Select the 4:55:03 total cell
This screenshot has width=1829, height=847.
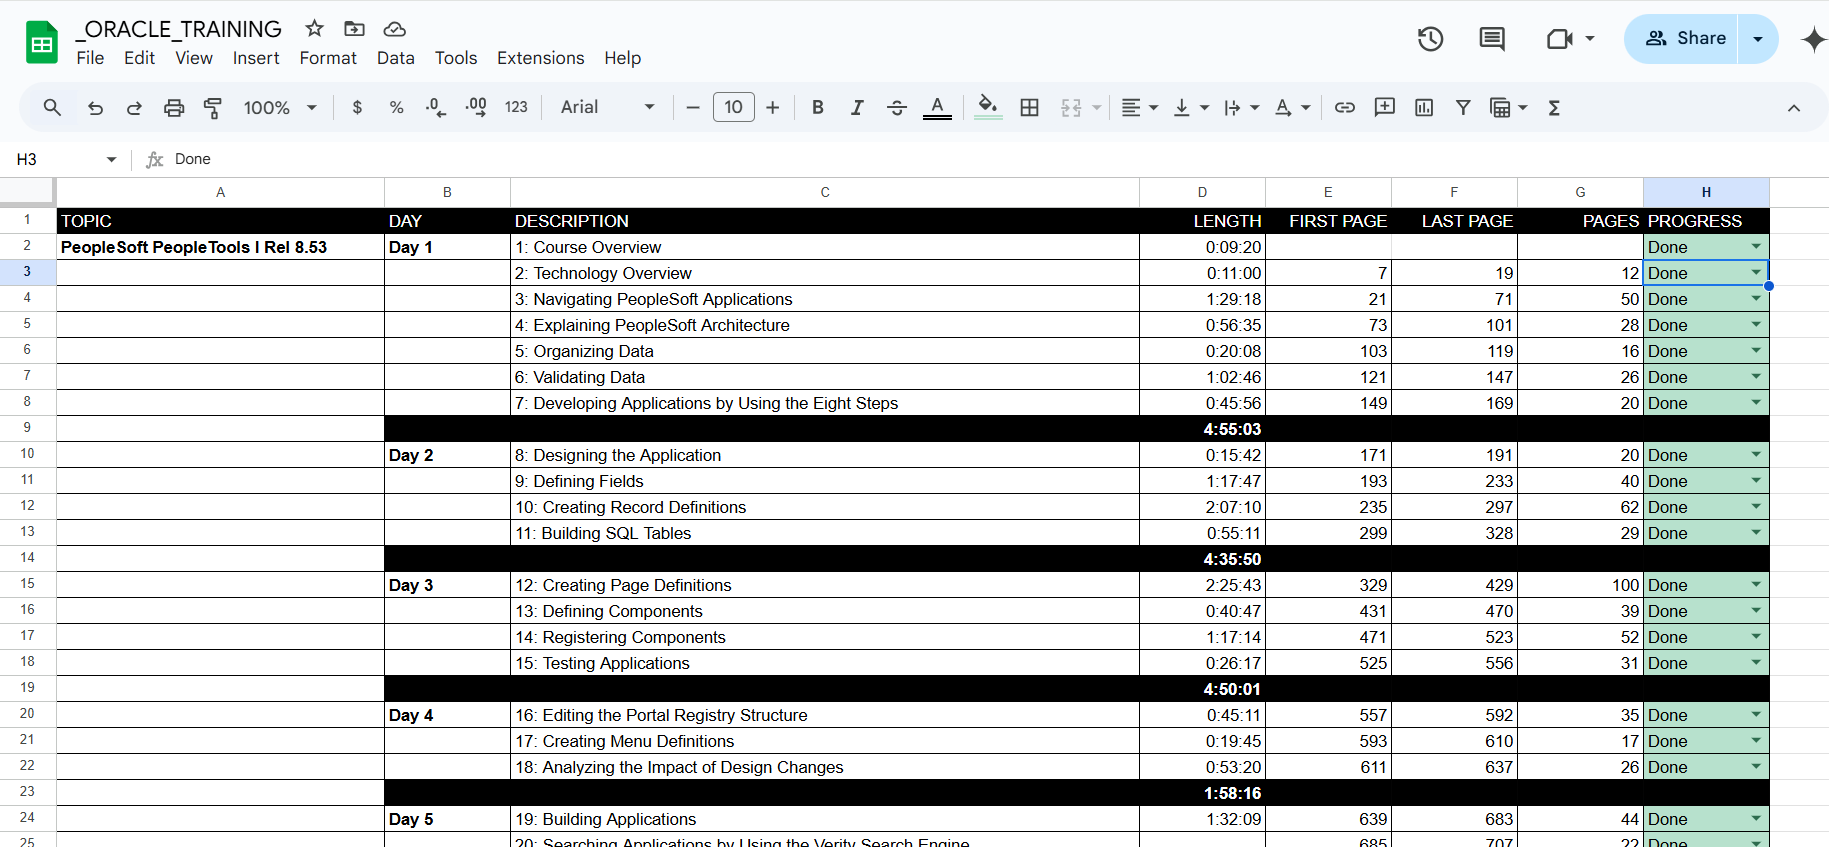click(1202, 429)
